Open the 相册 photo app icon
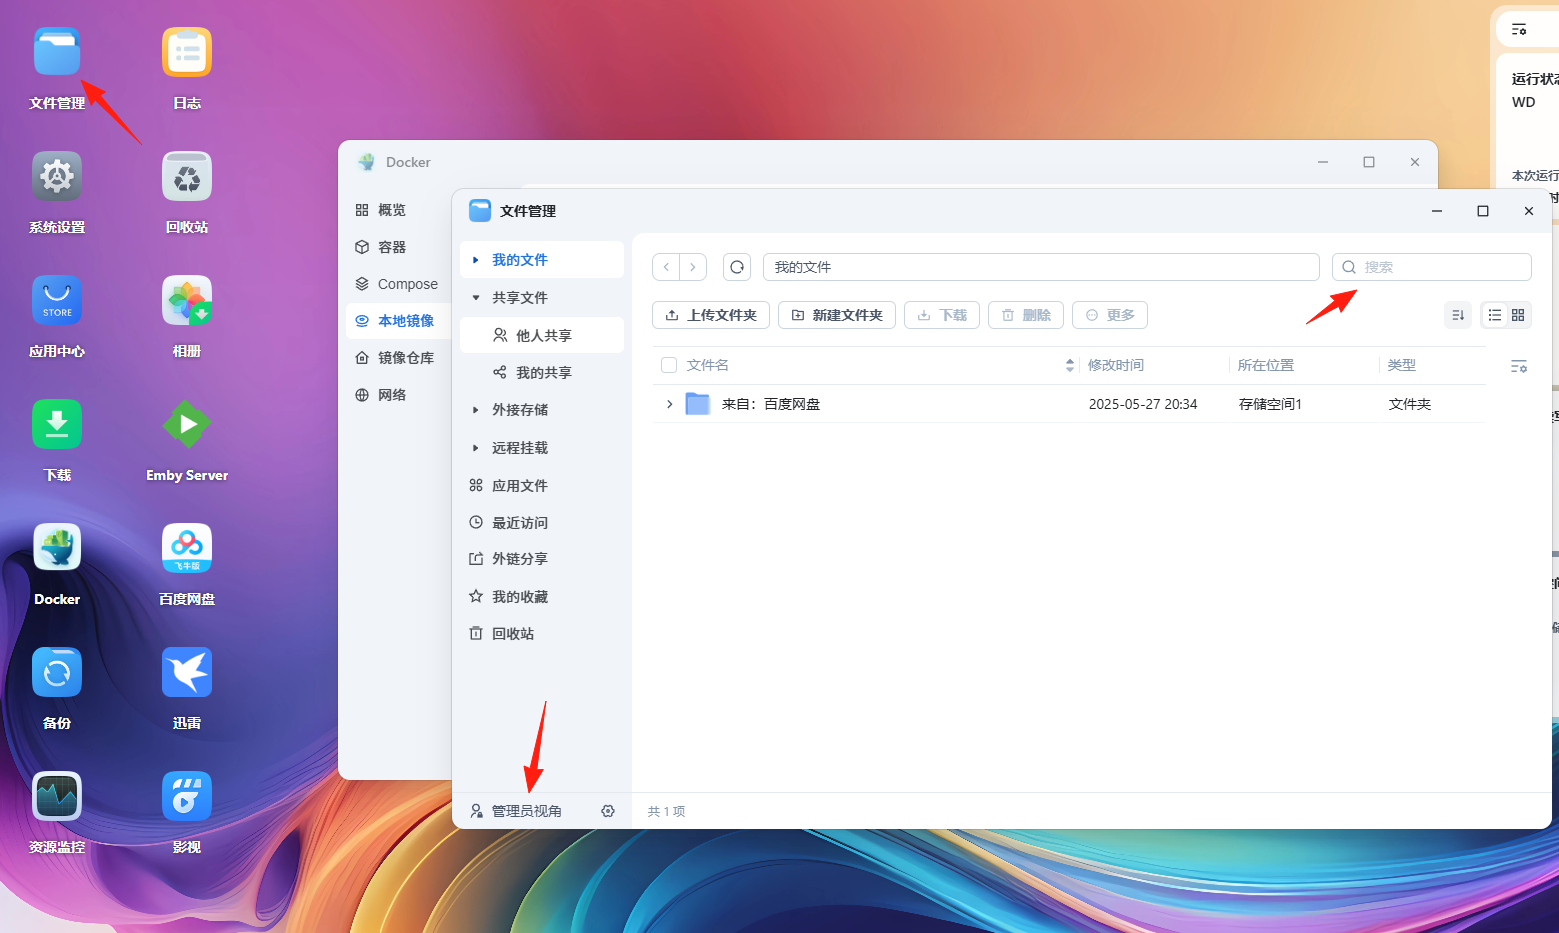Screen dimensions: 1559x933 (187, 300)
